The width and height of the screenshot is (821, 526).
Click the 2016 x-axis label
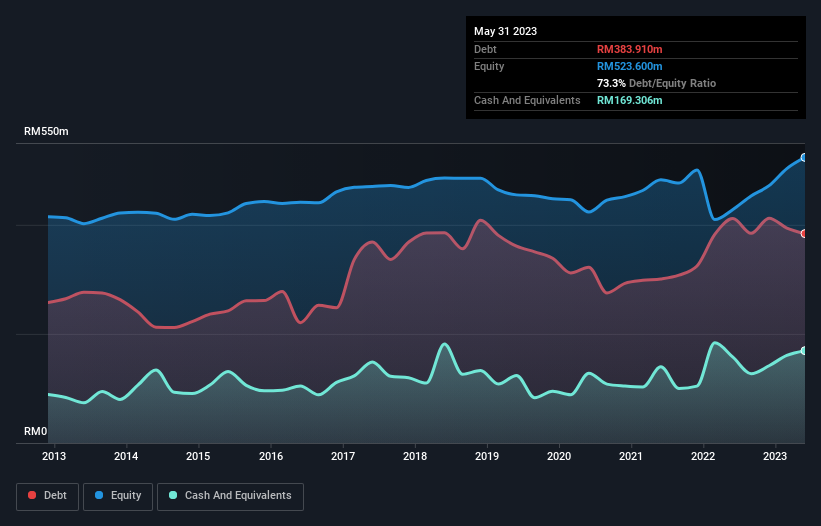[x=271, y=456]
